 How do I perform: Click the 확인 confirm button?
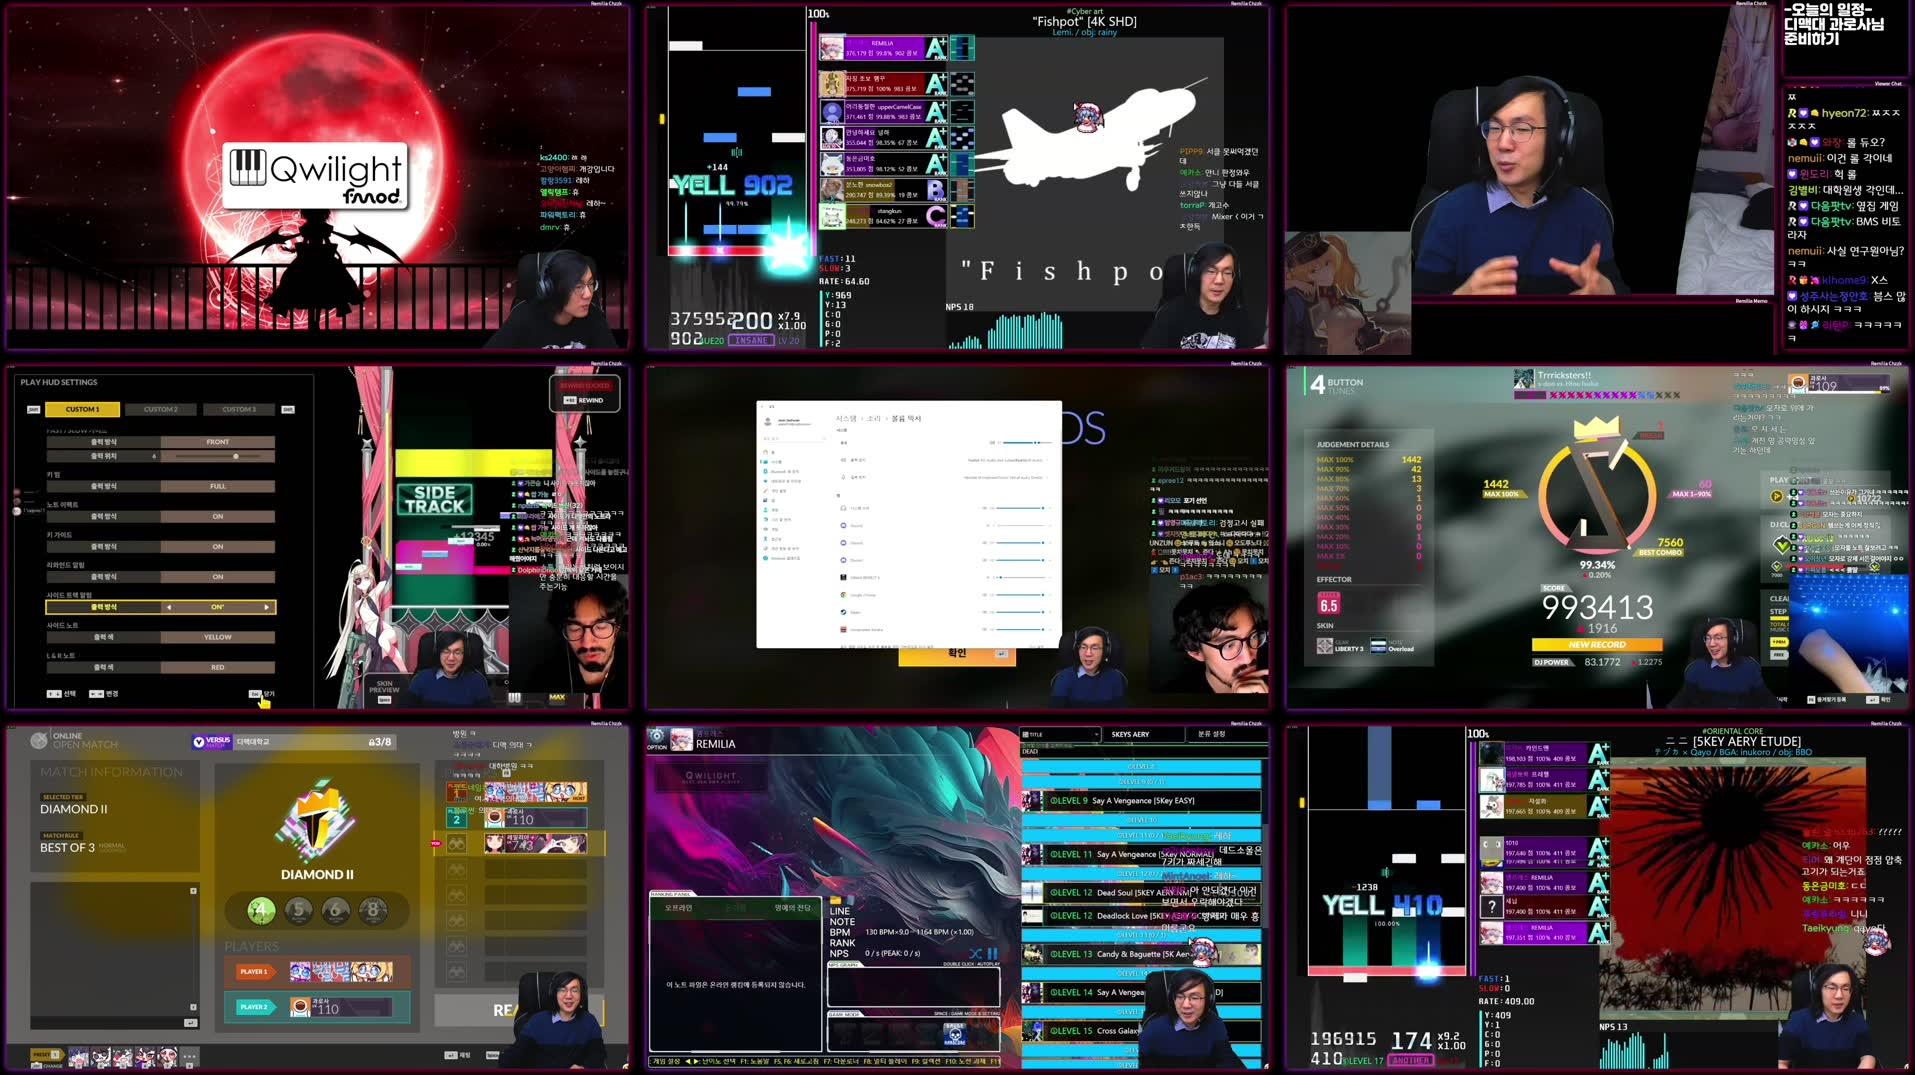click(x=957, y=653)
